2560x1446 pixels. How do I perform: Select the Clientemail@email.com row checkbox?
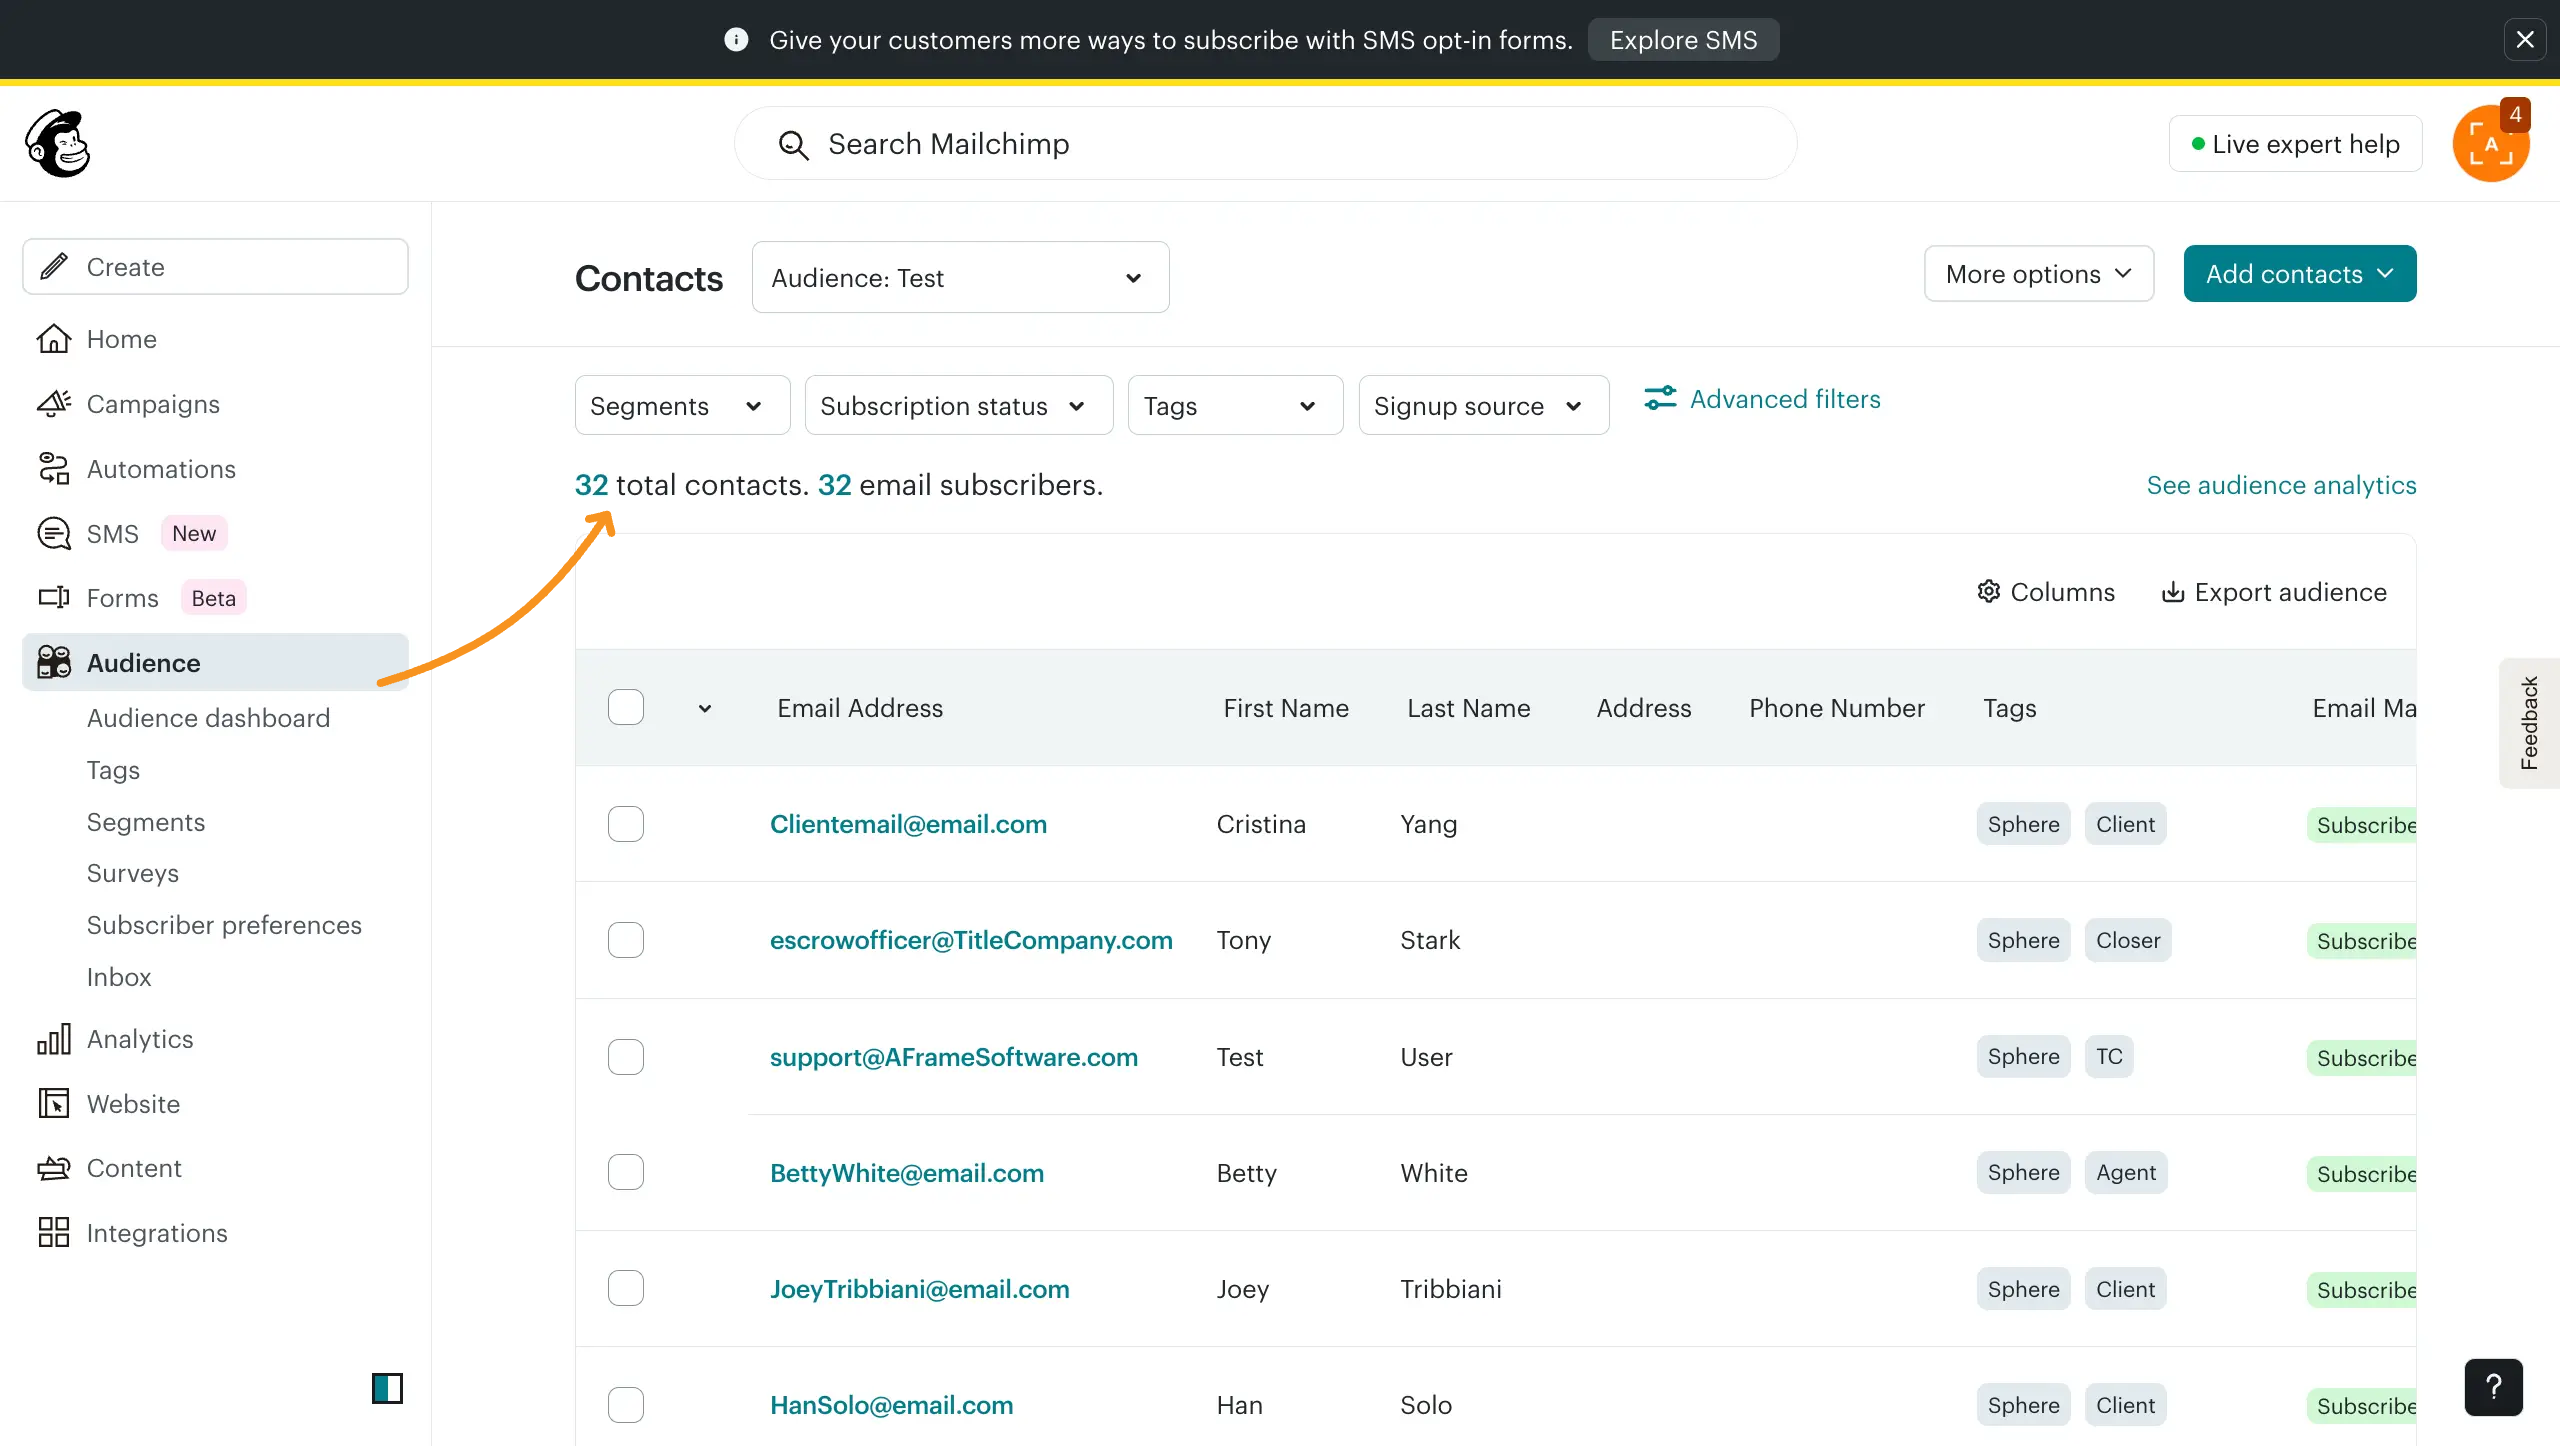626,824
